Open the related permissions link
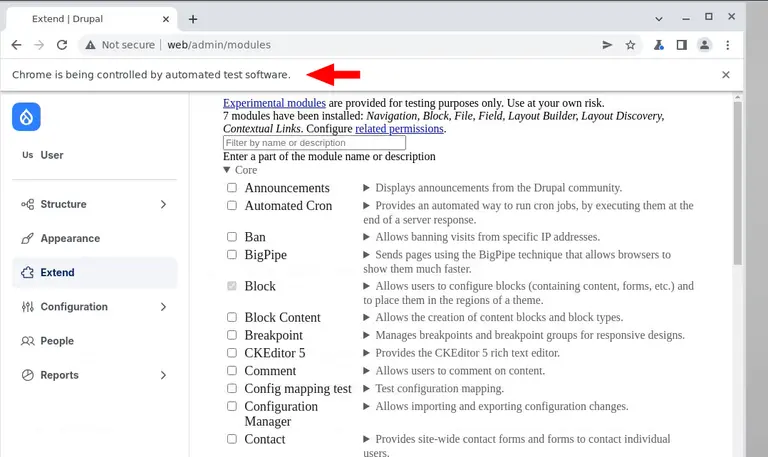The height and width of the screenshot is (457, 768). 399,128
